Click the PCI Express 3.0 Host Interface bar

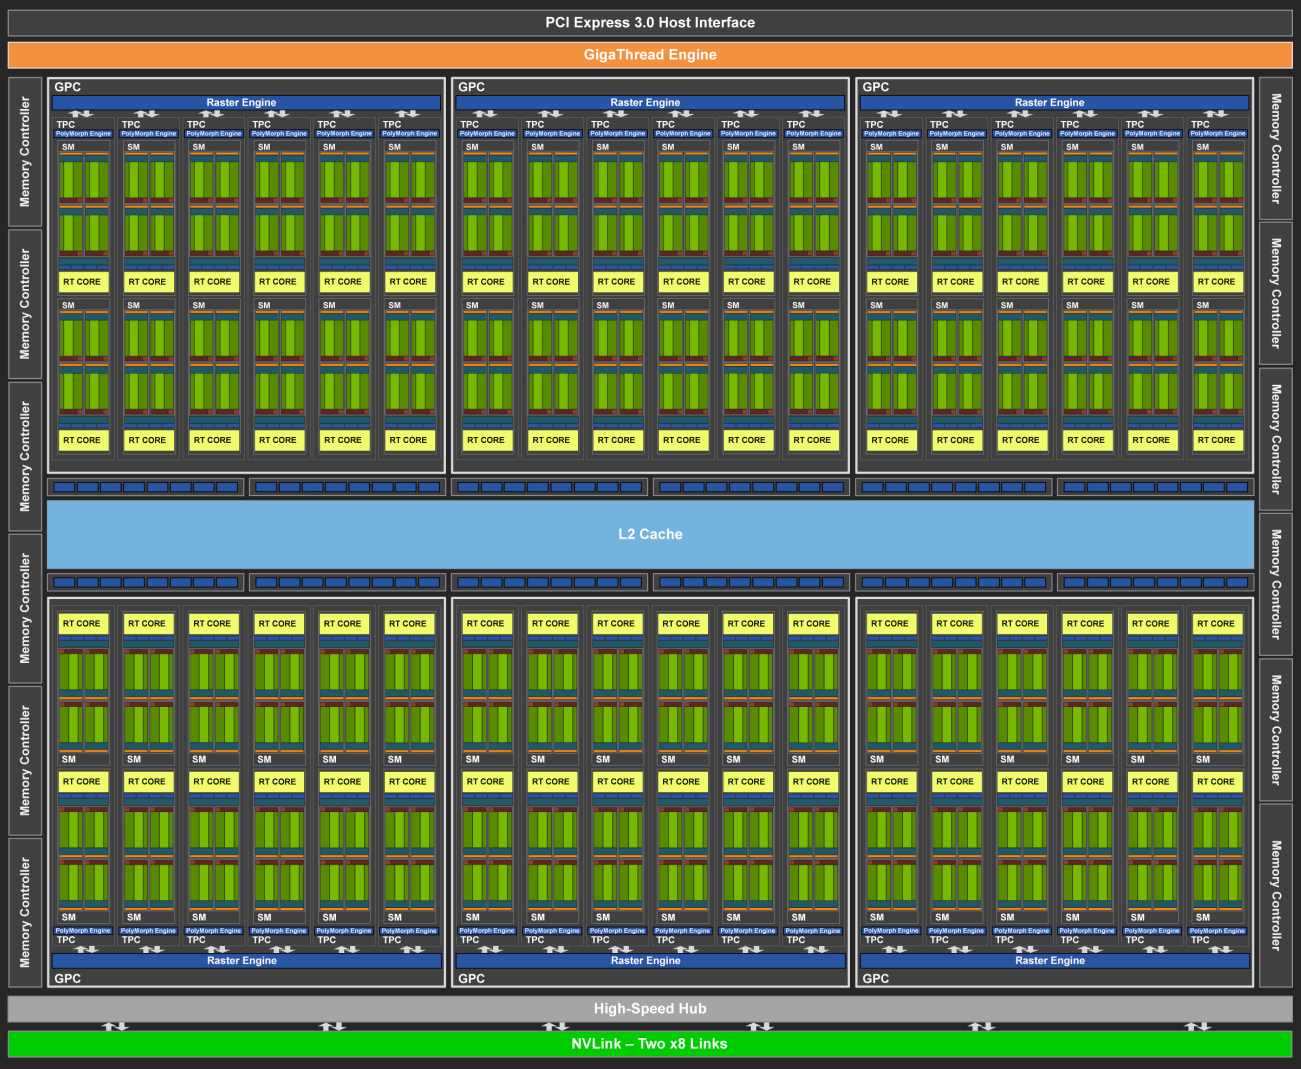(650, 22)
